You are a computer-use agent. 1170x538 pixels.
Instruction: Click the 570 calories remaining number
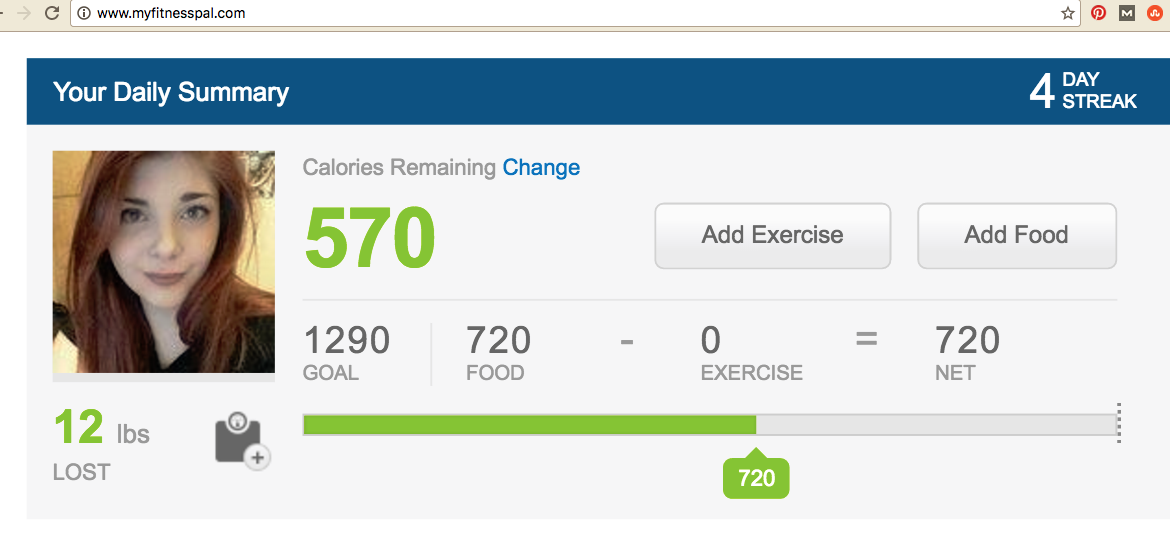point(369,238)
